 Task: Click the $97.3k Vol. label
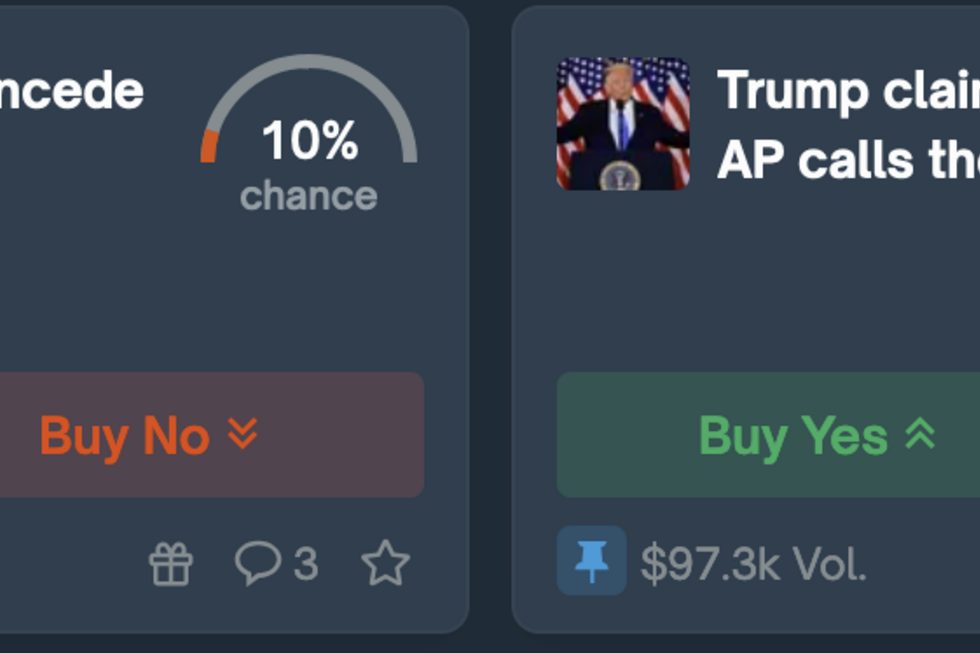753,565
